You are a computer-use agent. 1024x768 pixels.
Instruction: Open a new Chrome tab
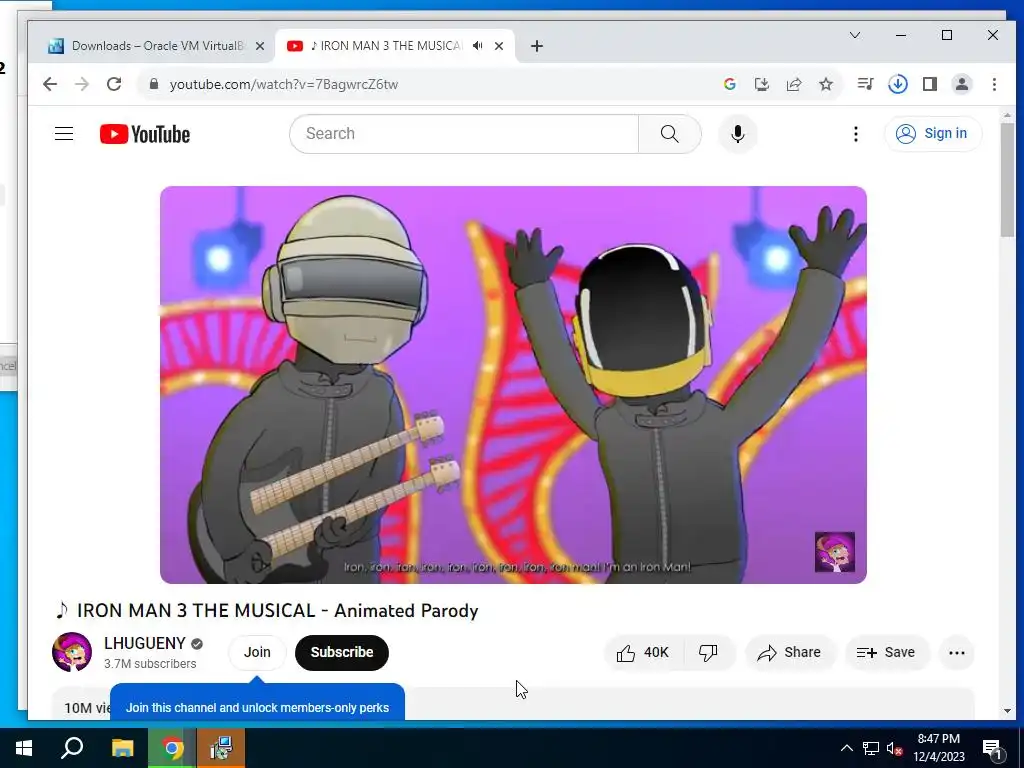pyautogui.click(x=537, y=46)
